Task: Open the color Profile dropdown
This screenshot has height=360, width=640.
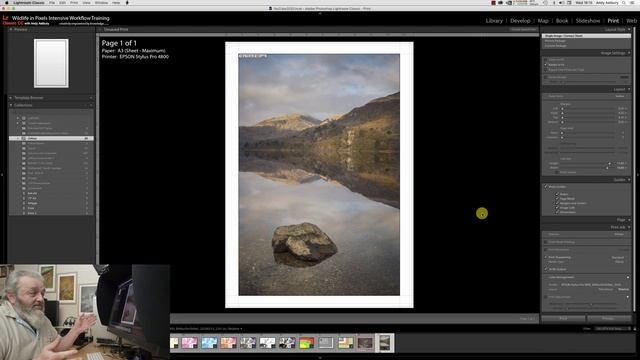Action: (591, 285)
